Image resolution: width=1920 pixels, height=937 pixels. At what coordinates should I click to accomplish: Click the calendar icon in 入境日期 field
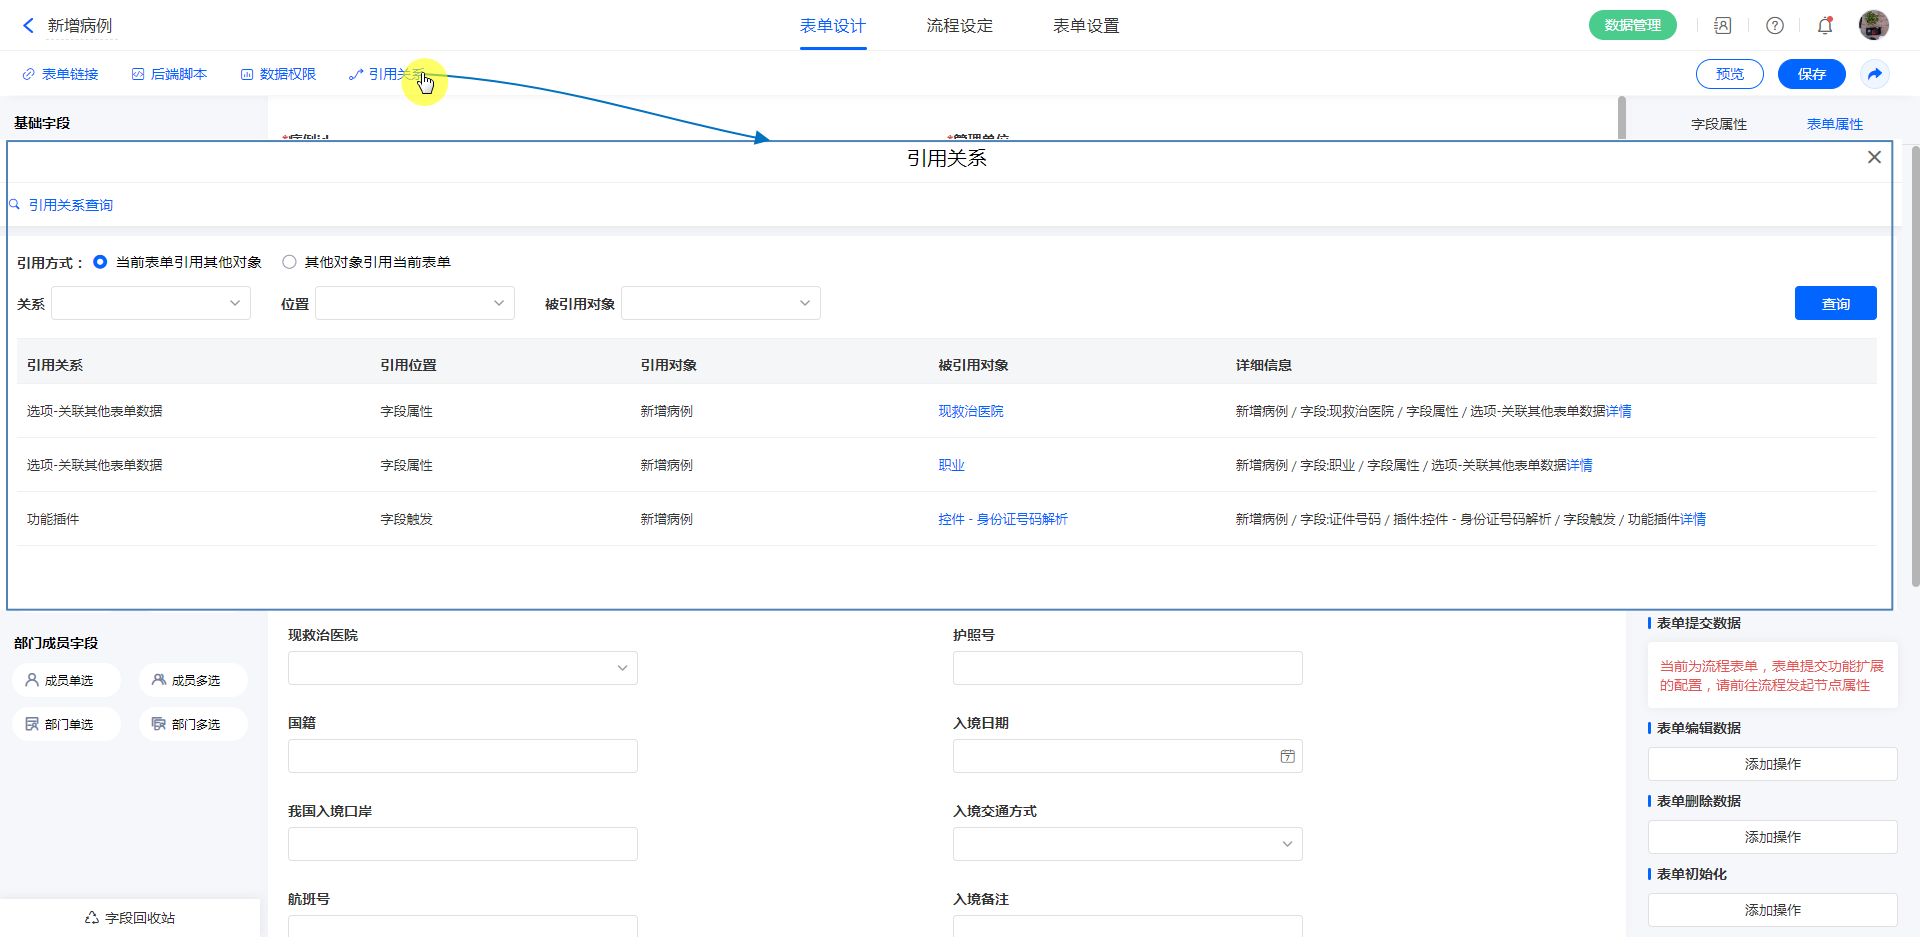coord(1287,757)
